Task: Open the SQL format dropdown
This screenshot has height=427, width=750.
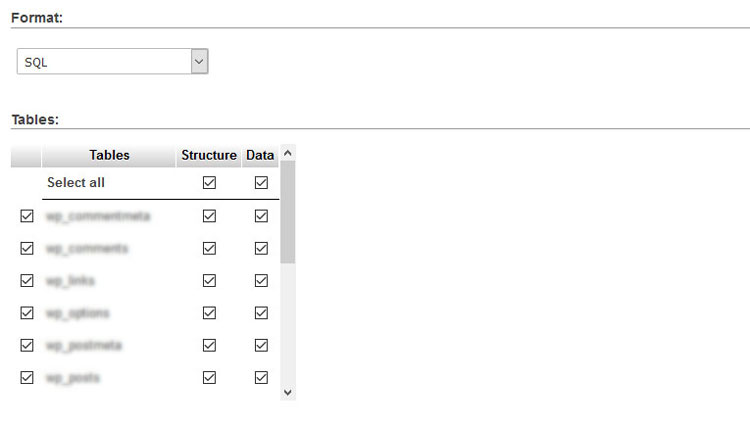Action: point(112,62)
